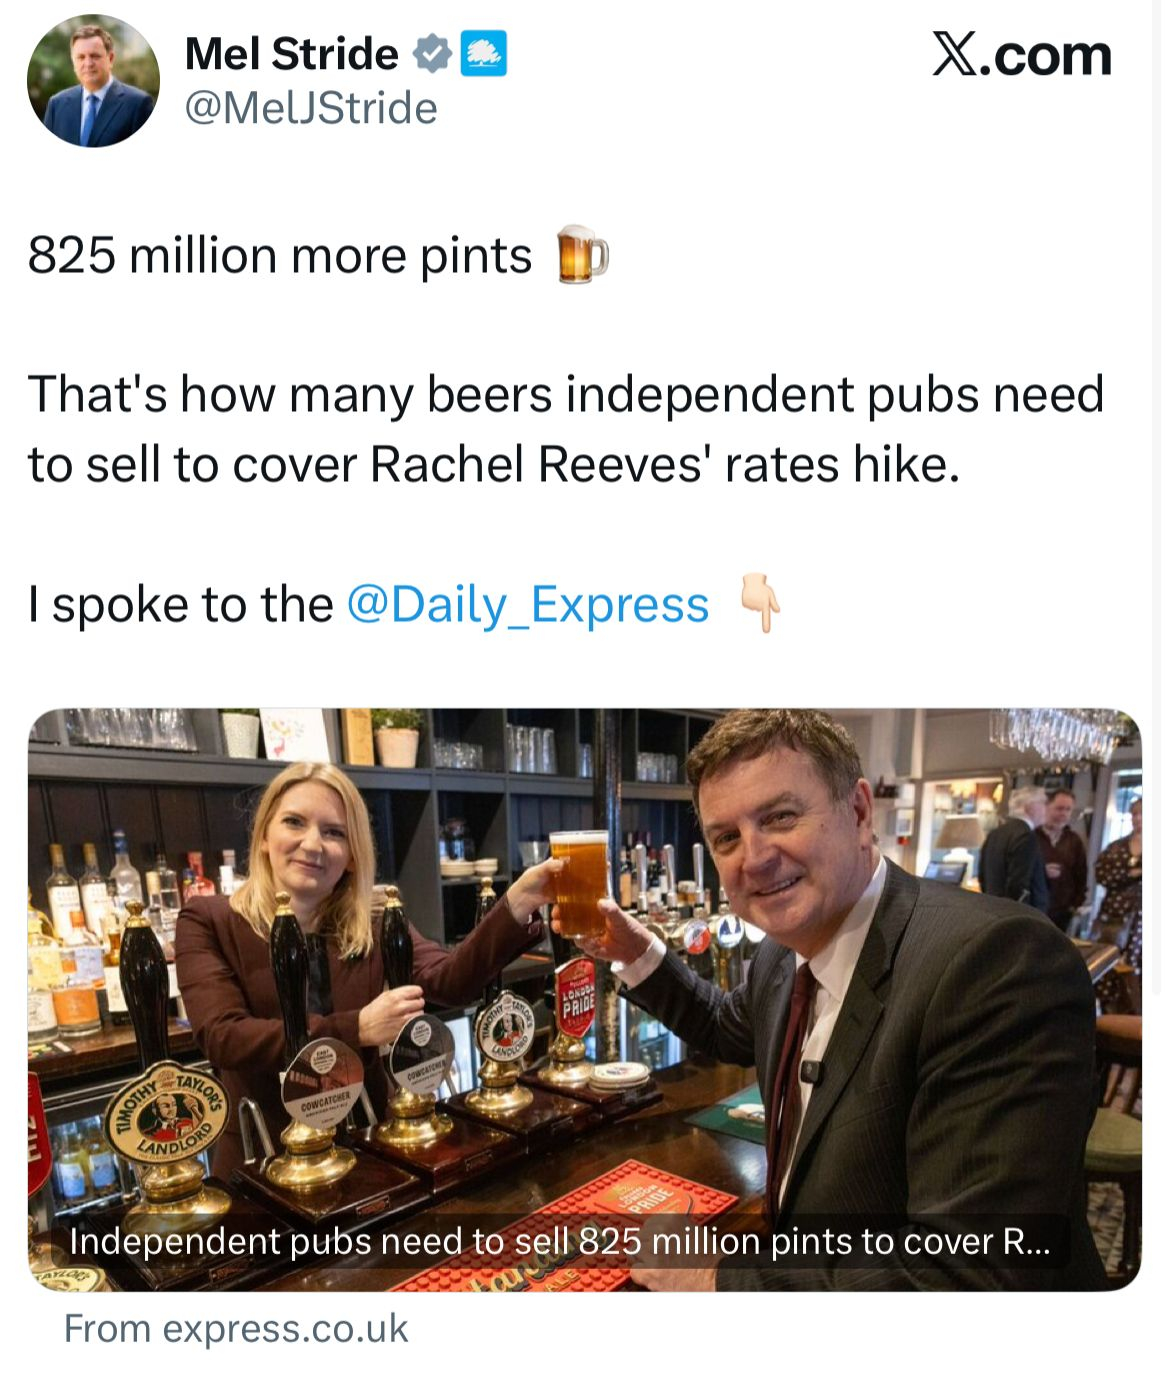
Task: Click the article headline caption on card
Action: point(559,1242)
